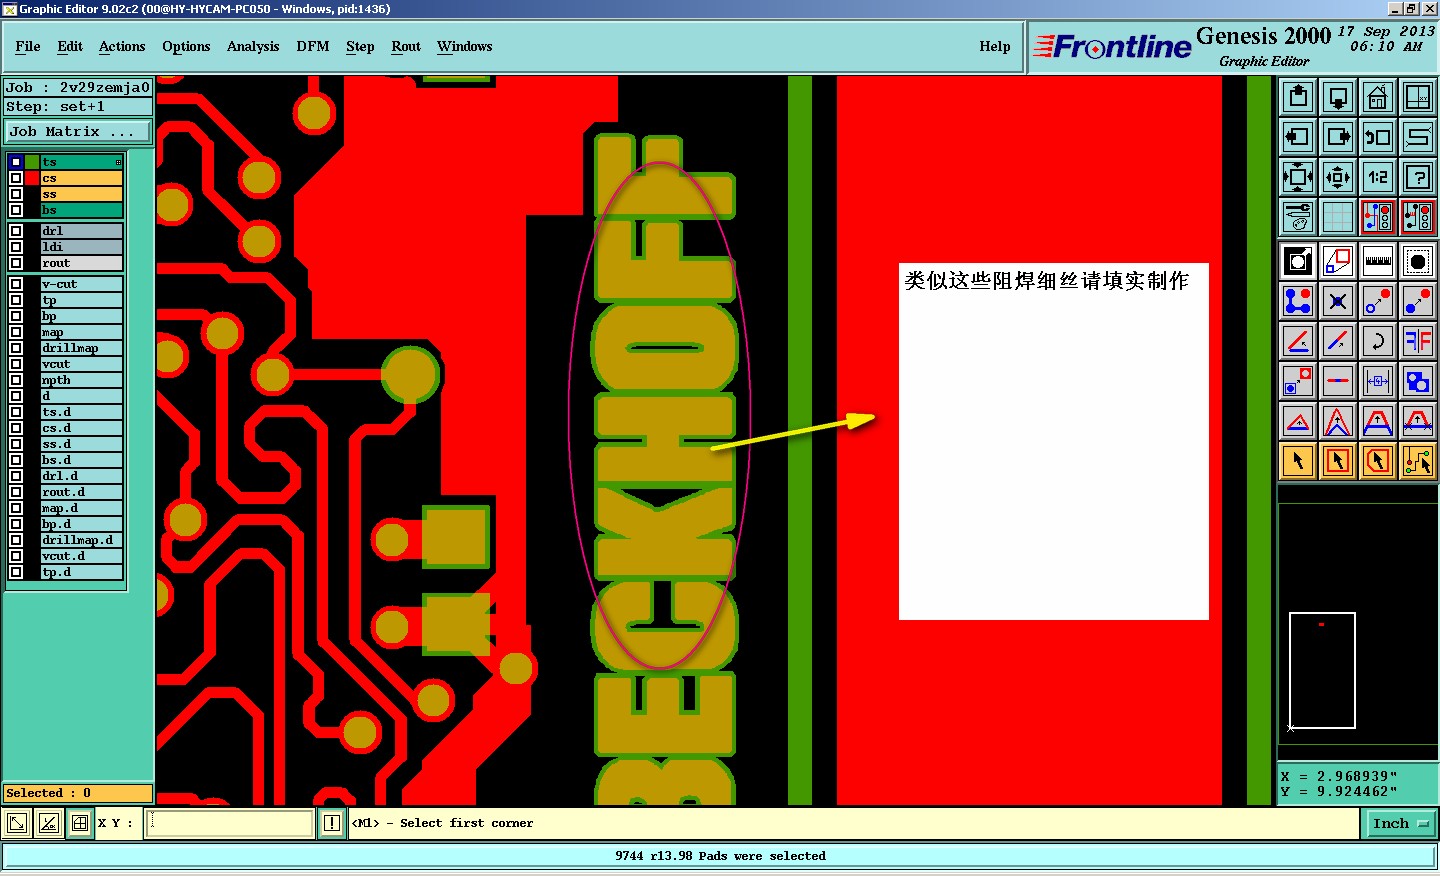Click the green color swatch of ts layer
Image resolution: width=1440 pixels, height=876 pixels.
pos(32,162)
